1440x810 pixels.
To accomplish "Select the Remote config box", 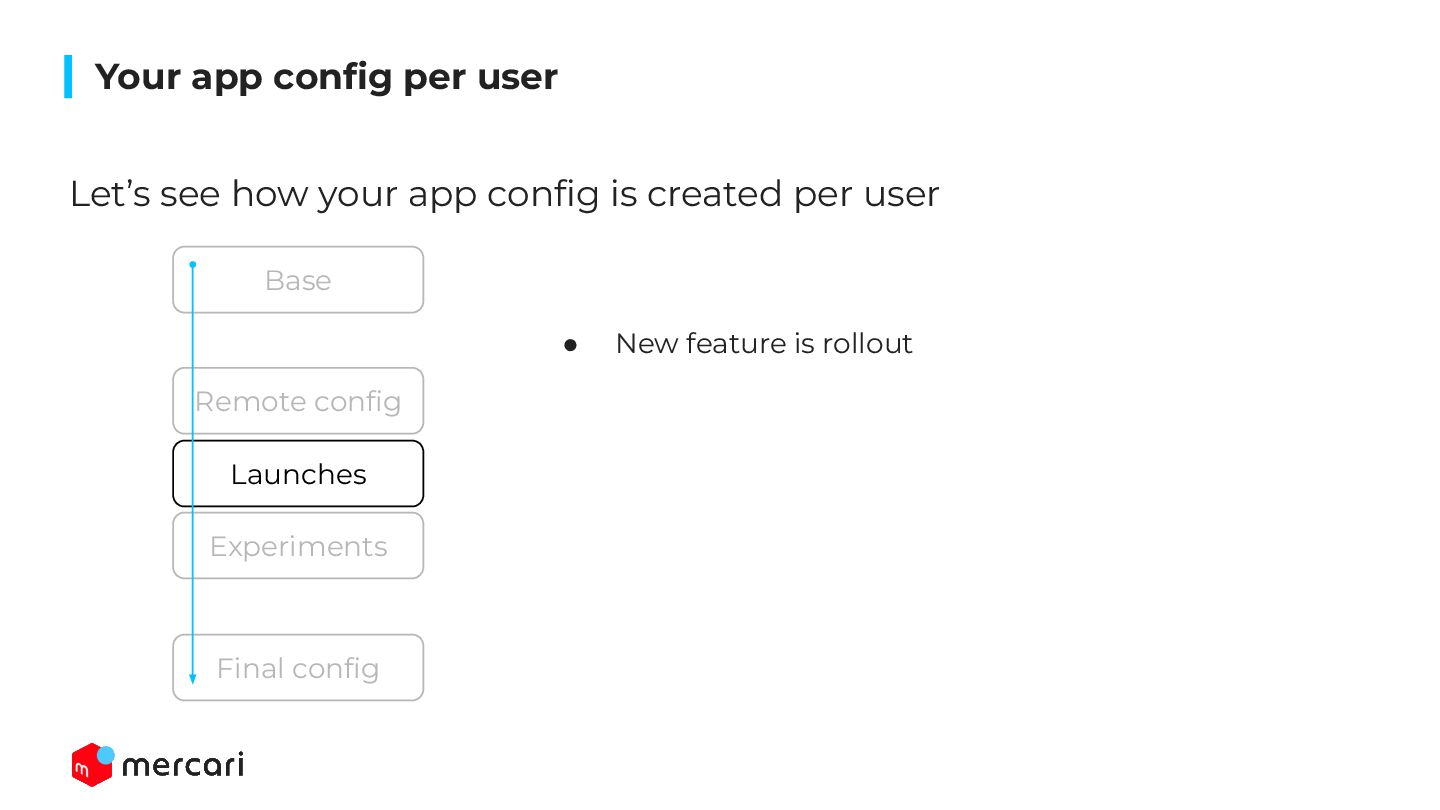I will (298, 401).
